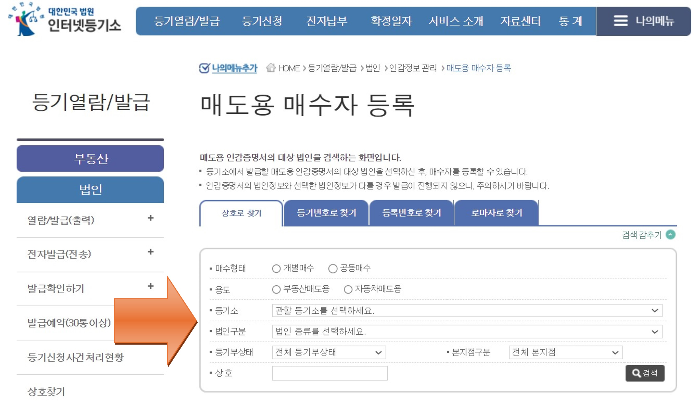Click the 나의메뉴추가 checkmark icon
Viewport: 700px width, 401px height.
(x=204, y=68)
